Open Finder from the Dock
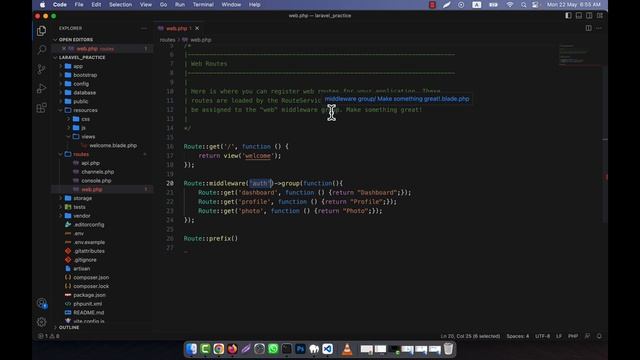Viewport: 640px width, 360px height. (191, 349)
